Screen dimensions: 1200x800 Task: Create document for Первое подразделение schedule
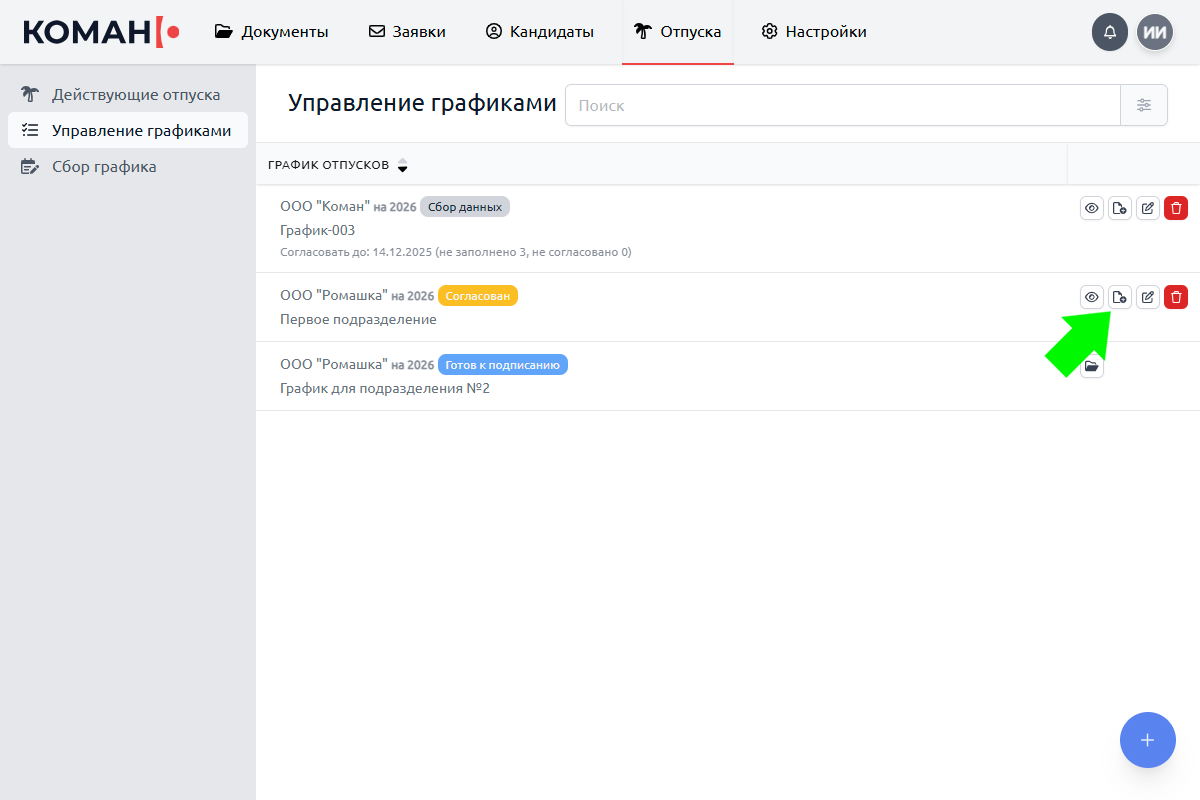point(1120,296)
